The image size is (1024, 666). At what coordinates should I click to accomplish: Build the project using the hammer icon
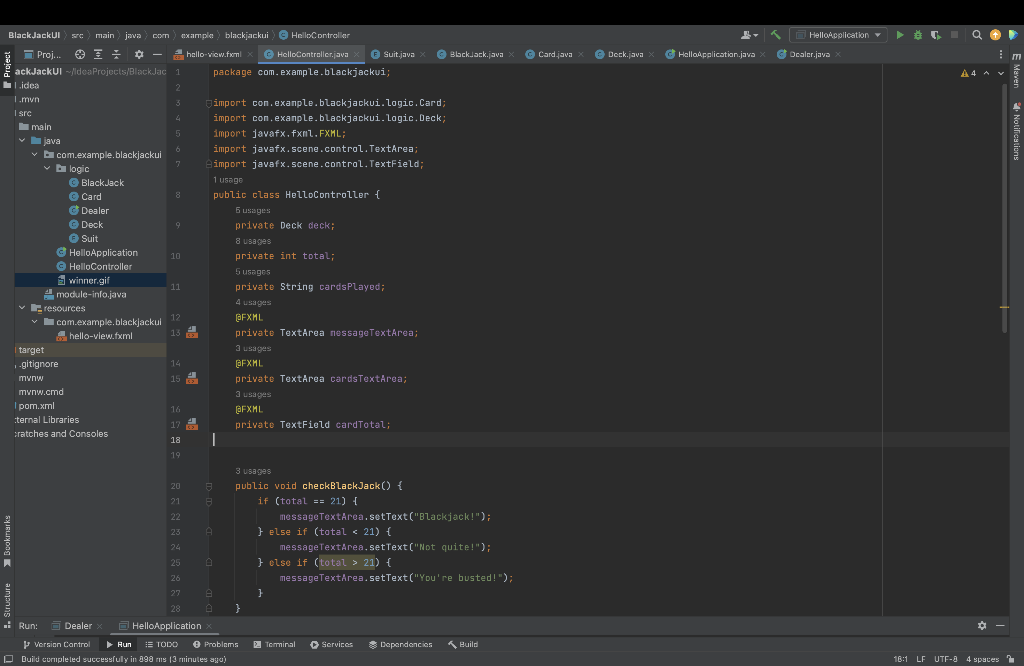pos(775,35)
